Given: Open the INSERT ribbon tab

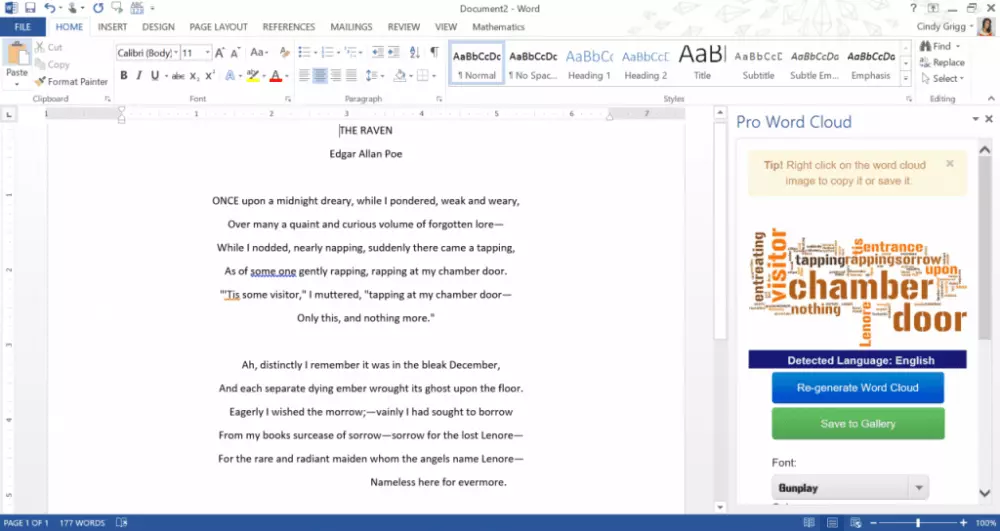Looking at the screenshot, I should coord(112,27).
